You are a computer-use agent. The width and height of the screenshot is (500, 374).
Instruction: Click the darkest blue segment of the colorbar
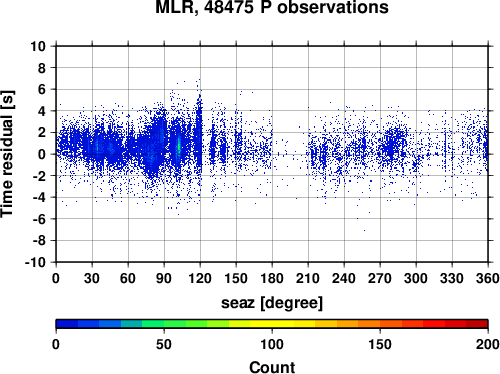coord(67,324)
